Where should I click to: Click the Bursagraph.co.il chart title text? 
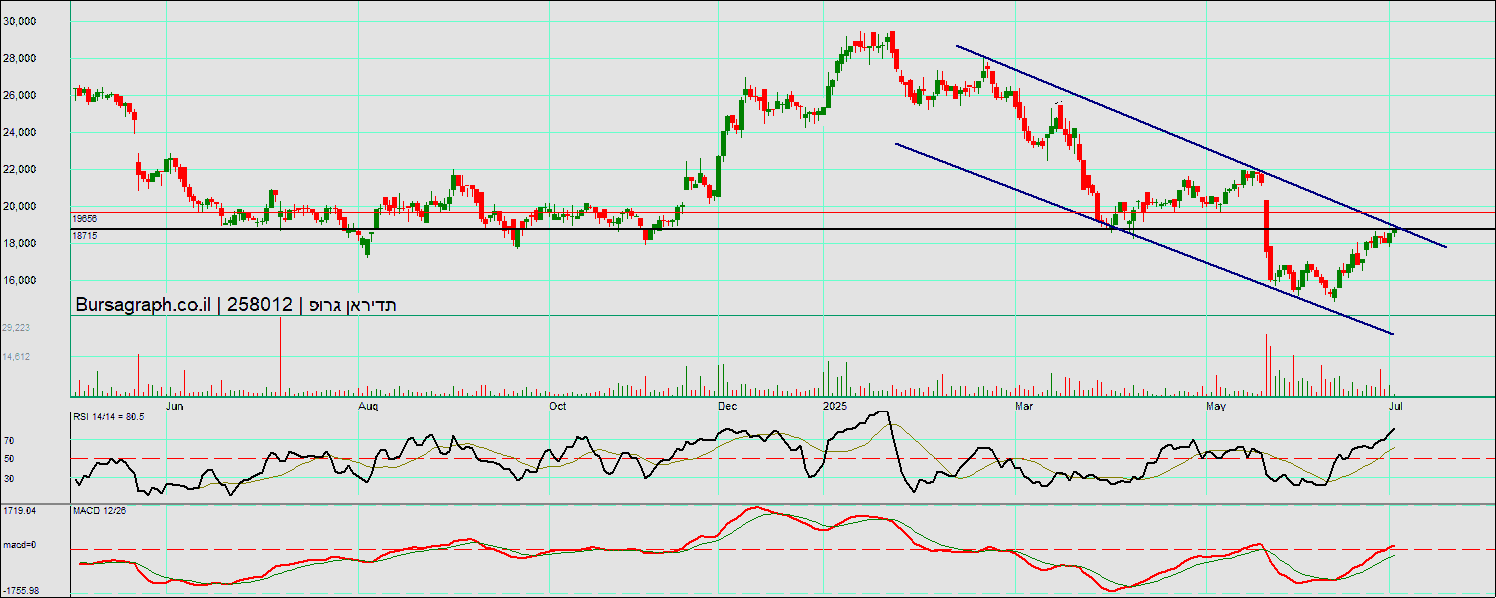click(x=237, y=305)
